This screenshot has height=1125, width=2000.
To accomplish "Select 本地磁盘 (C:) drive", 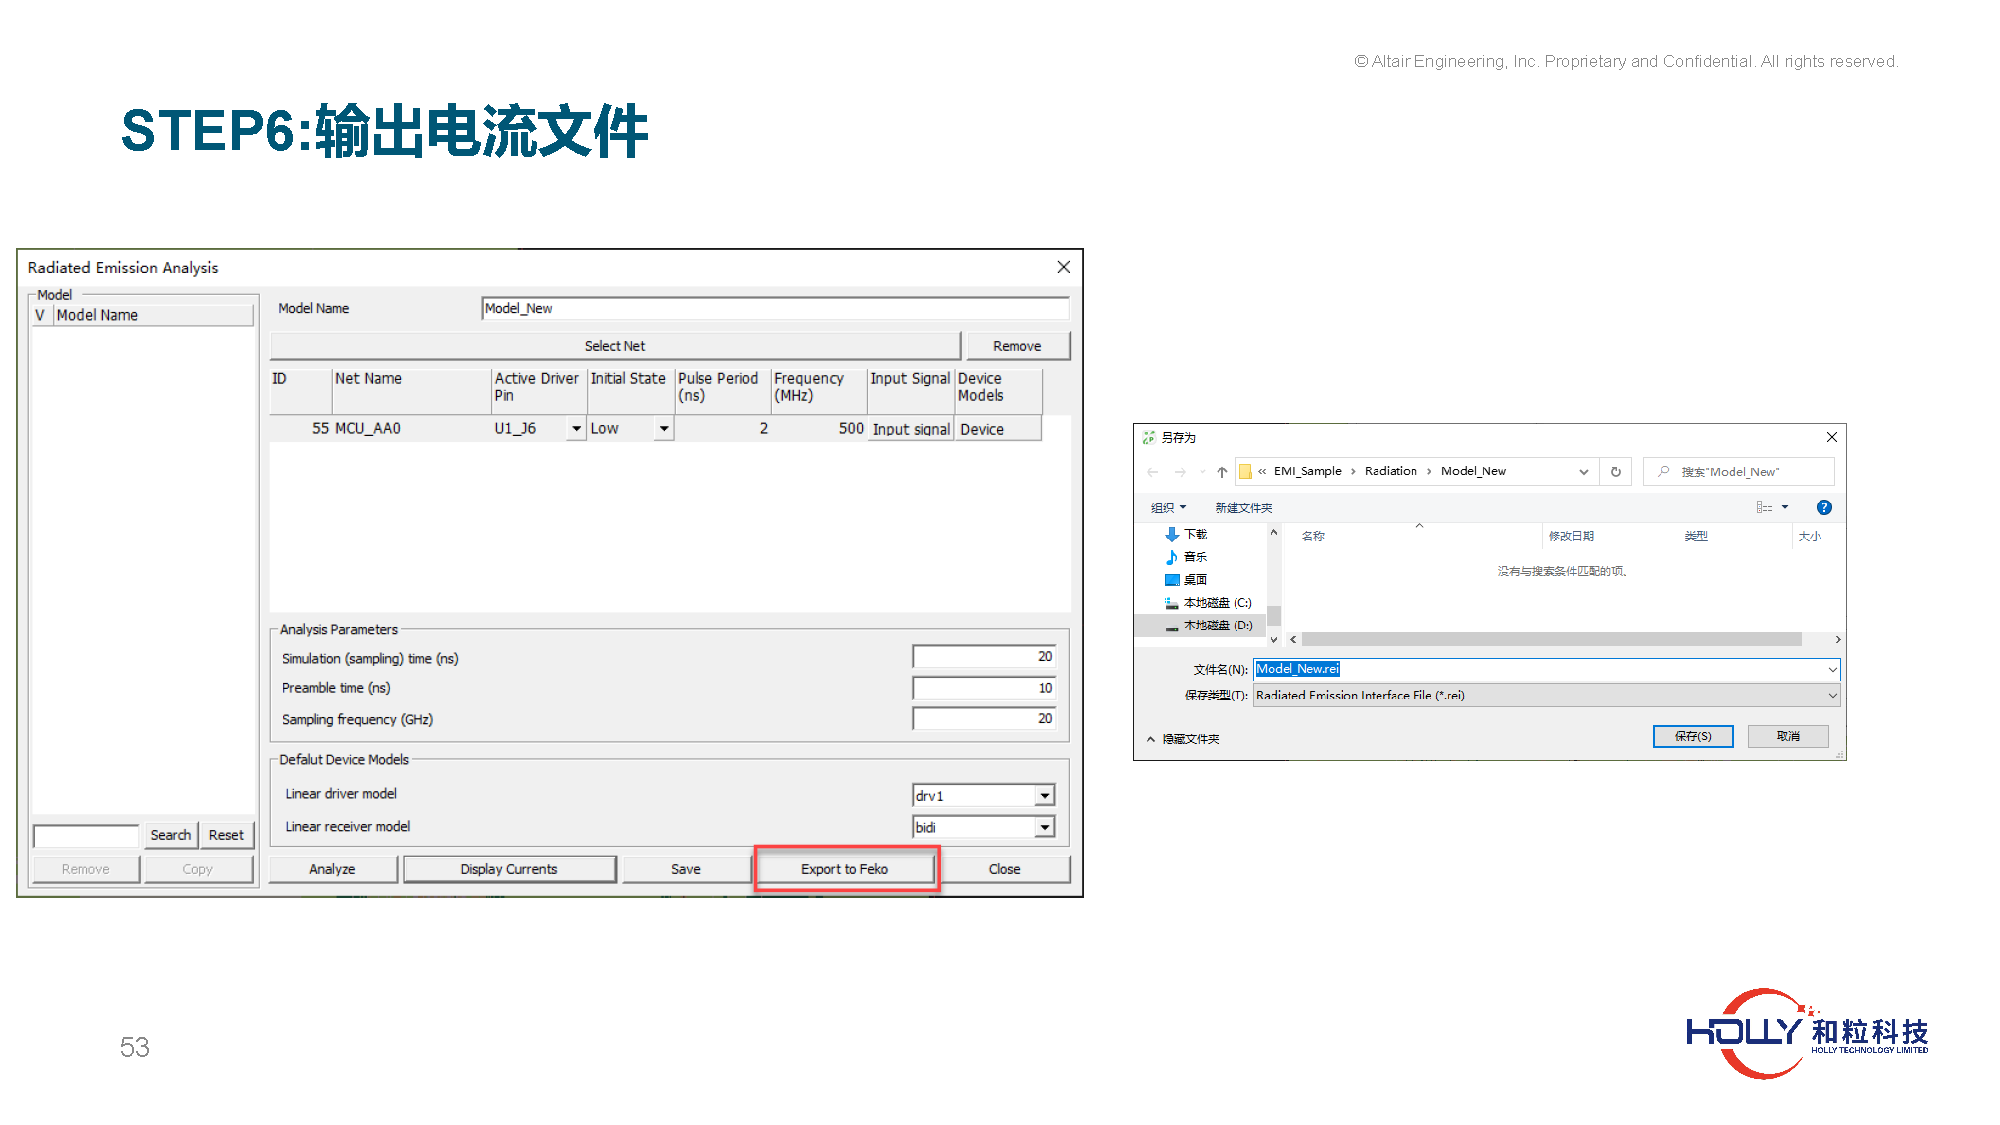I will [1216, 603].
